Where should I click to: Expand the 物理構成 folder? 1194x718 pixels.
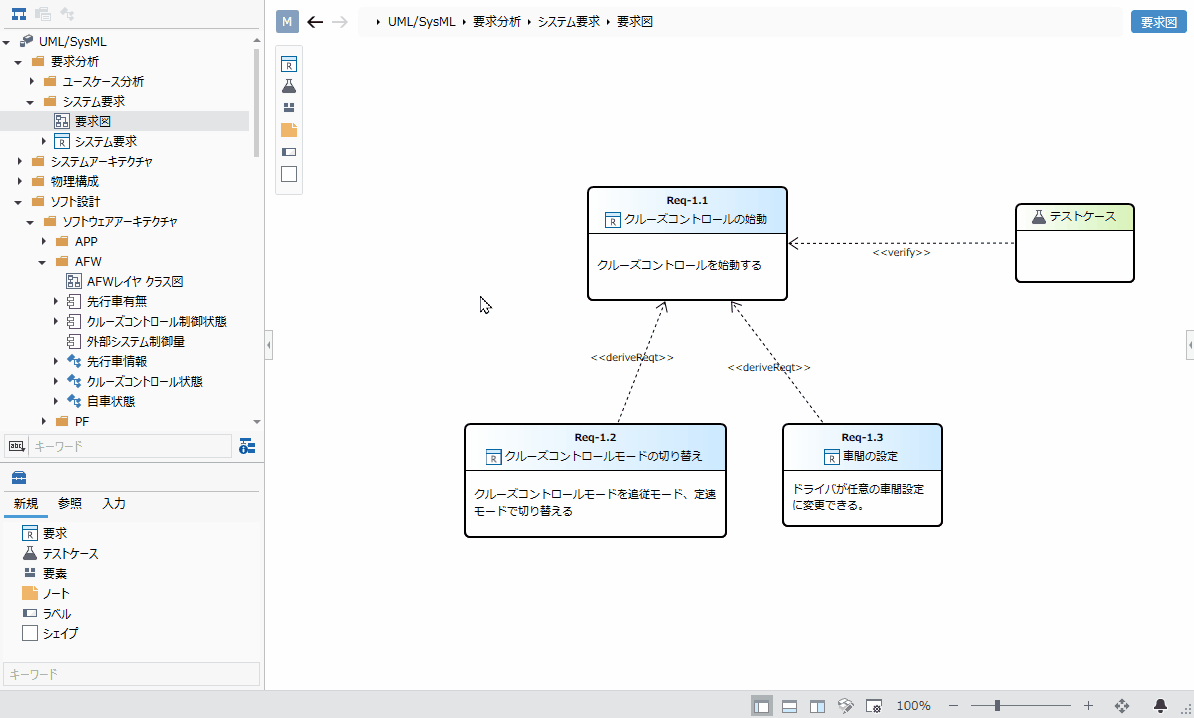[x=19, y=181]
